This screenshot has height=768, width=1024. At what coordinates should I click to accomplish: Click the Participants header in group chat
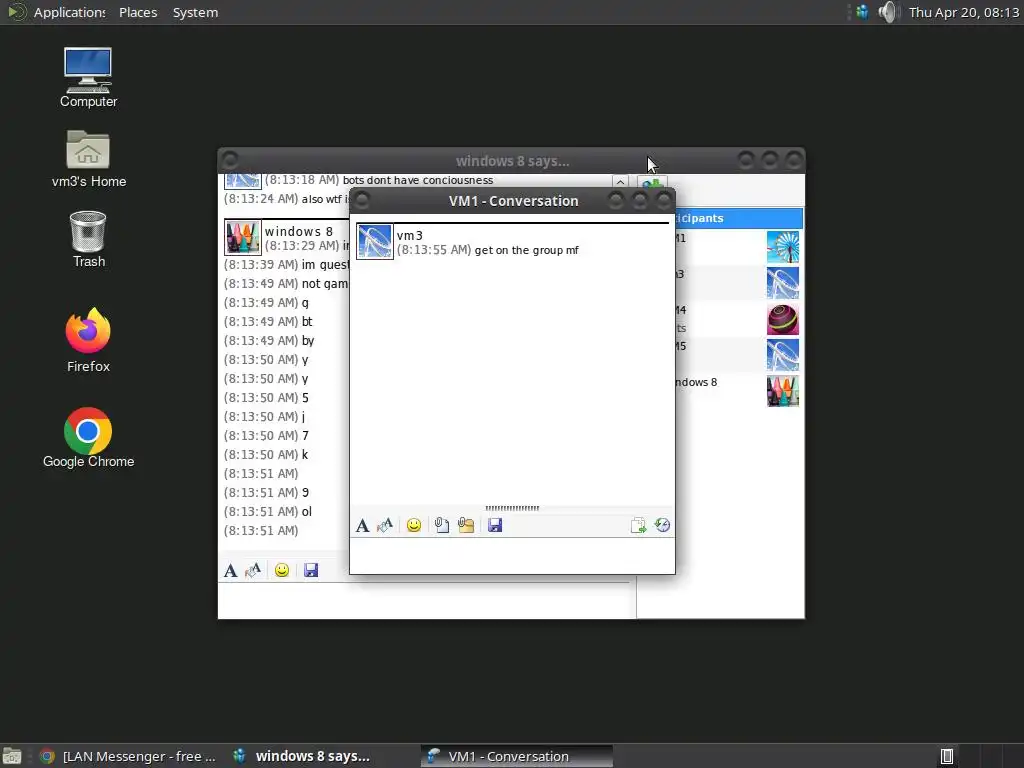739,218
